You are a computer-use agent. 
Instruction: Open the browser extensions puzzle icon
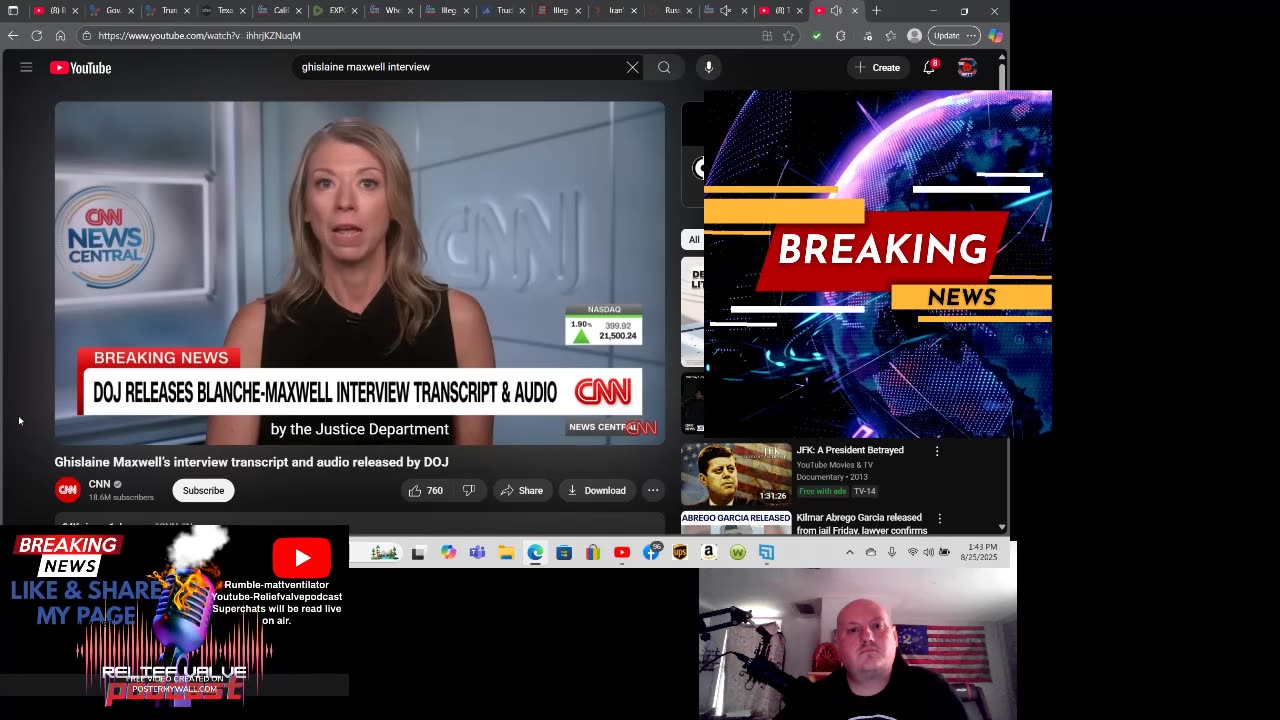tap(840, 35)
